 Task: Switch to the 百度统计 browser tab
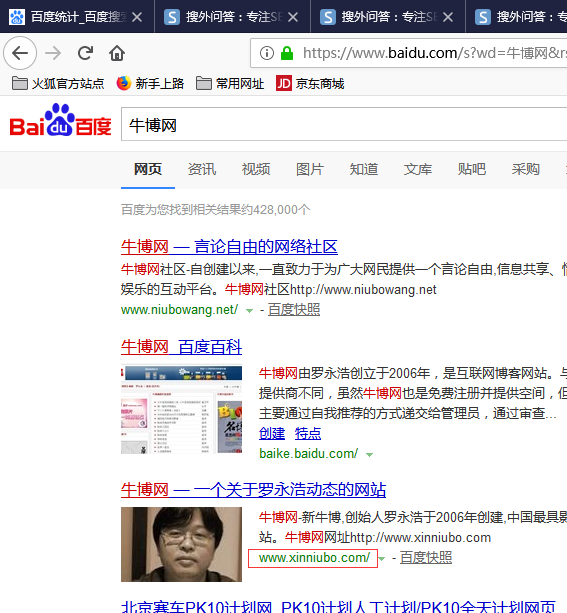coord(77,16)
